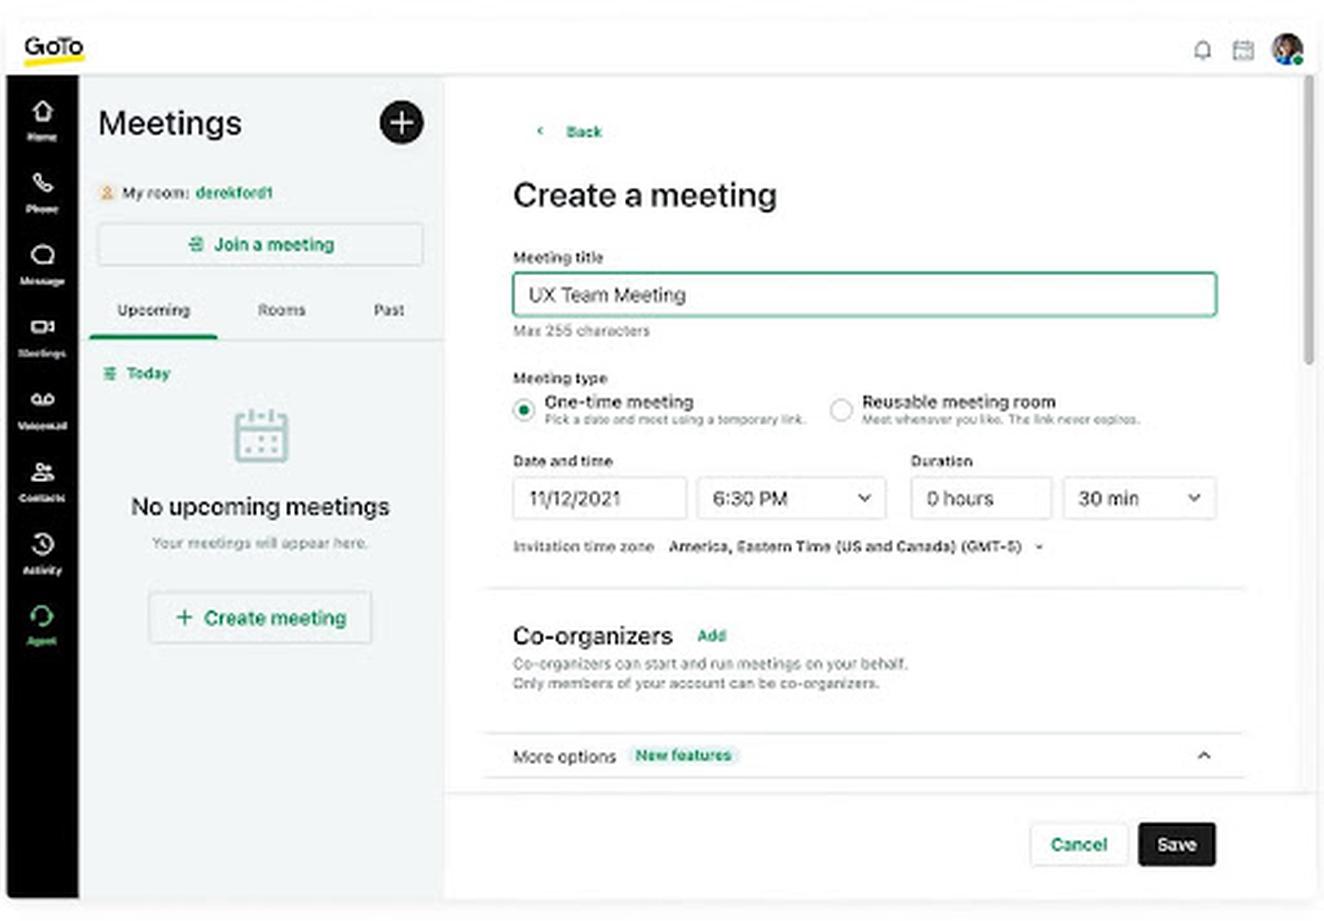Open the Agent section
This screenshot has height=921, width=1324.
[x=42, y=625]
